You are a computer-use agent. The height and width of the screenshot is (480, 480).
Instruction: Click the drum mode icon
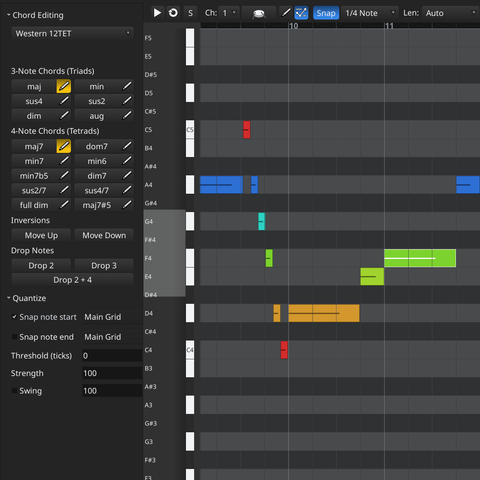click(x=259, y=13)
